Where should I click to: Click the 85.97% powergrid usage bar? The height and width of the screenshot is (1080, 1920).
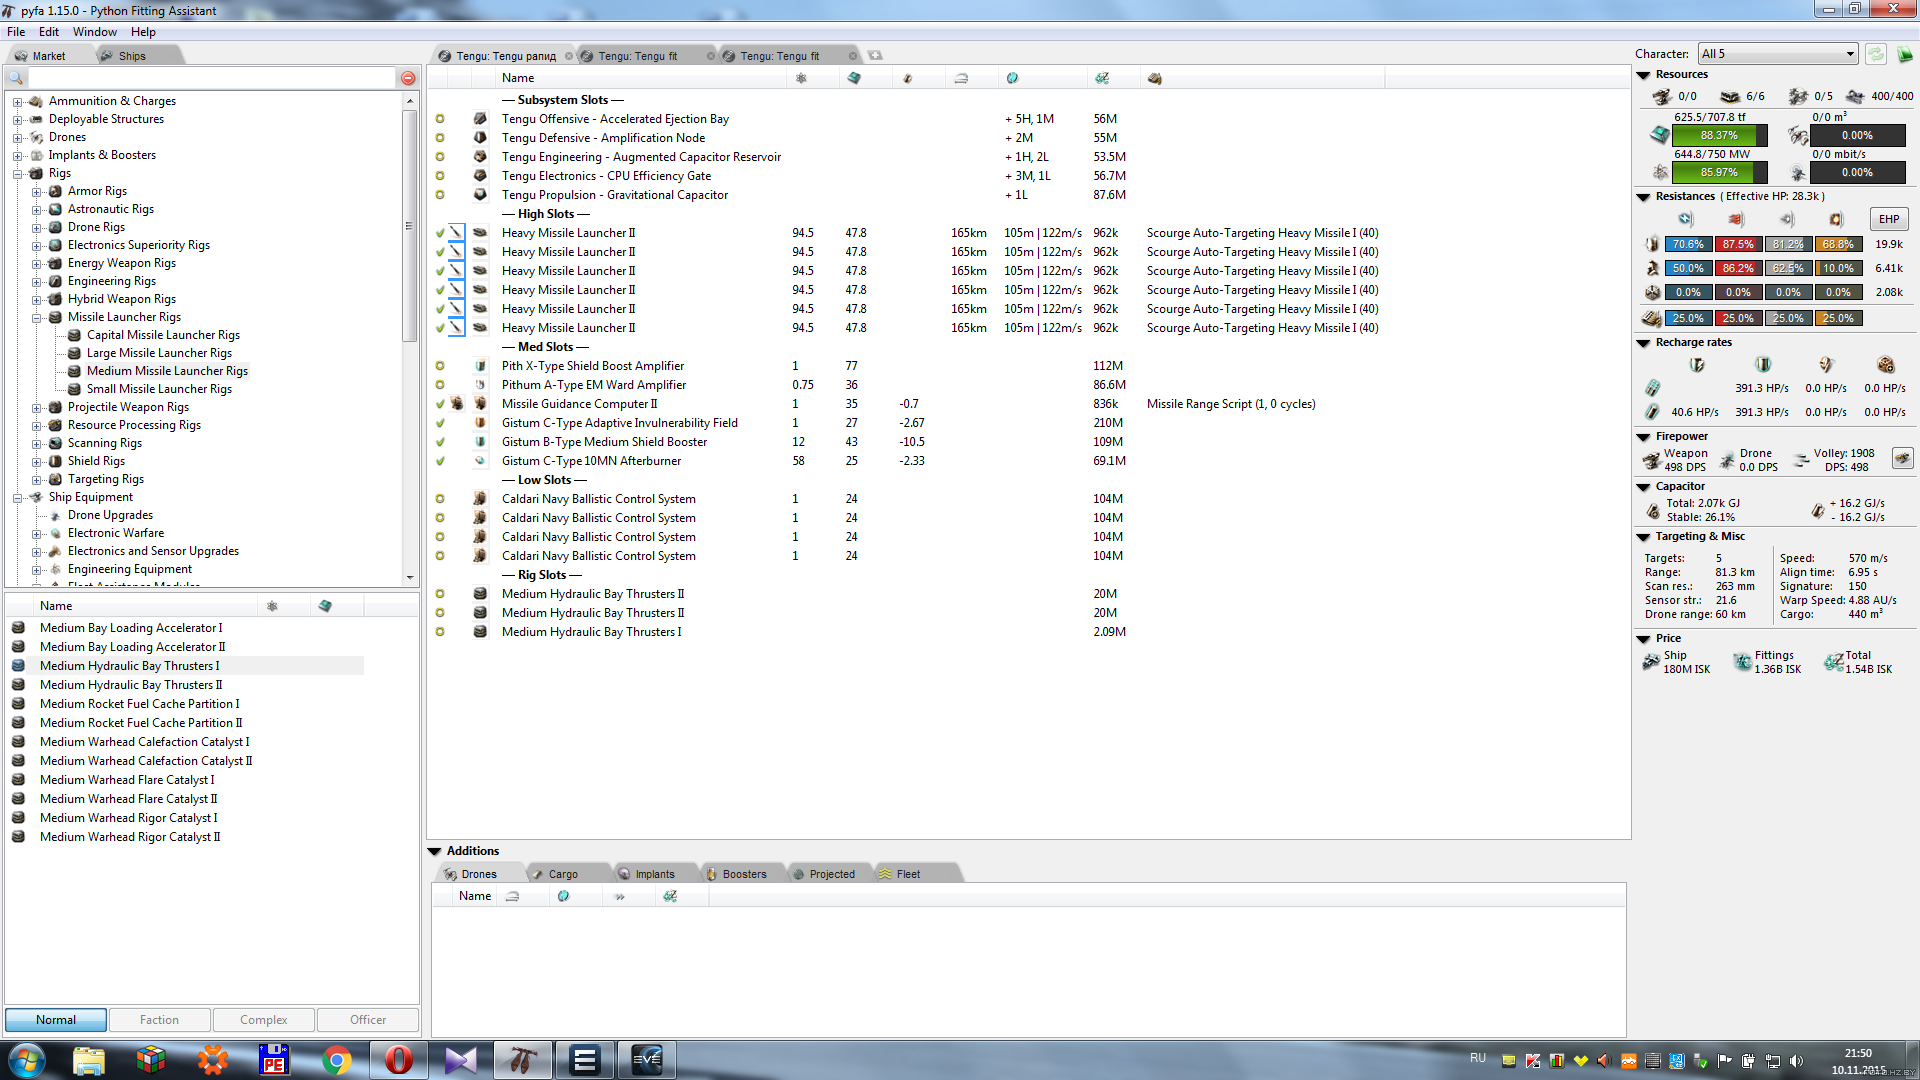[x=1720, y=172]
